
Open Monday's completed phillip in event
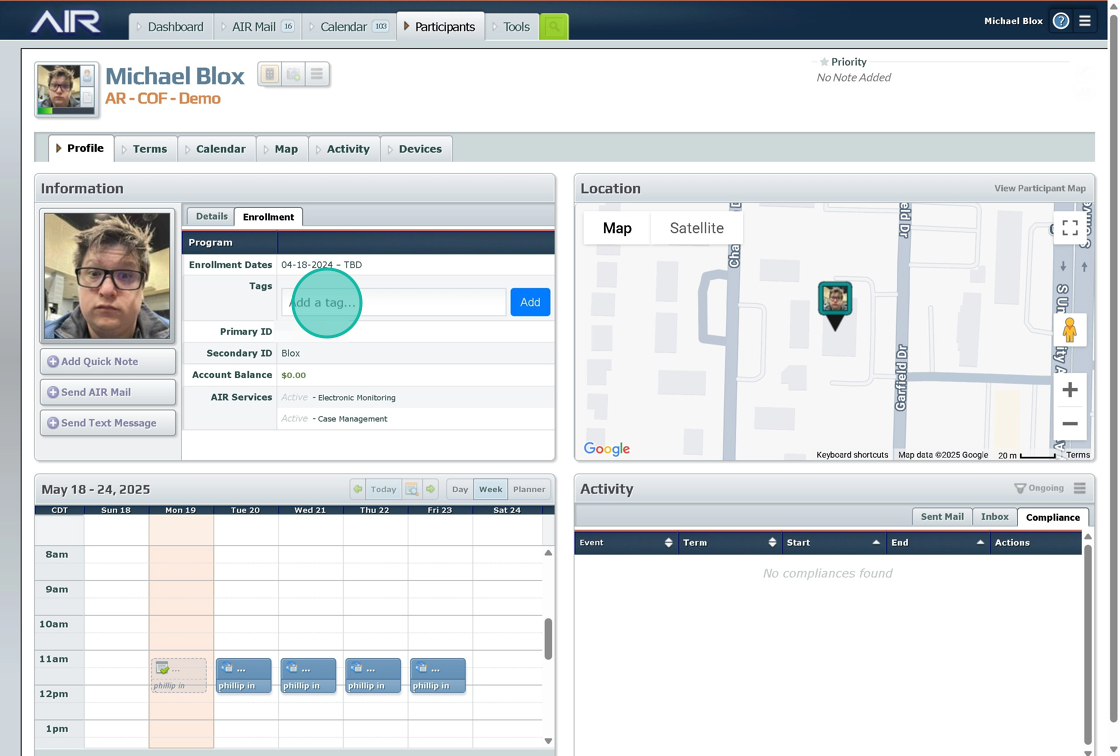[179, 675]
